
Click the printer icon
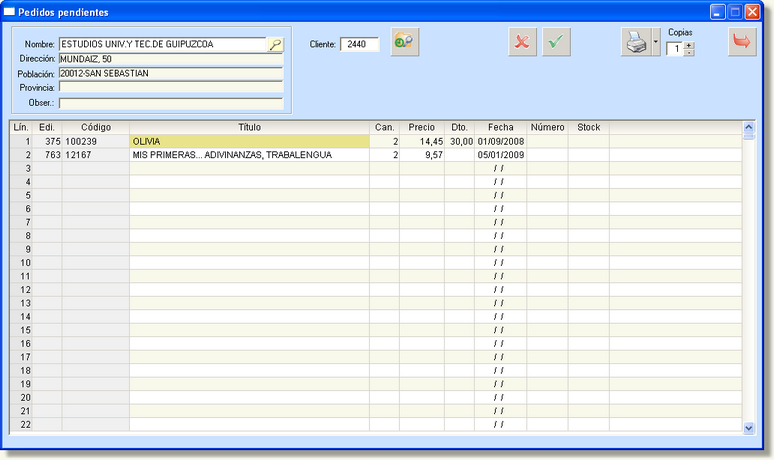[x=636, y=42]
